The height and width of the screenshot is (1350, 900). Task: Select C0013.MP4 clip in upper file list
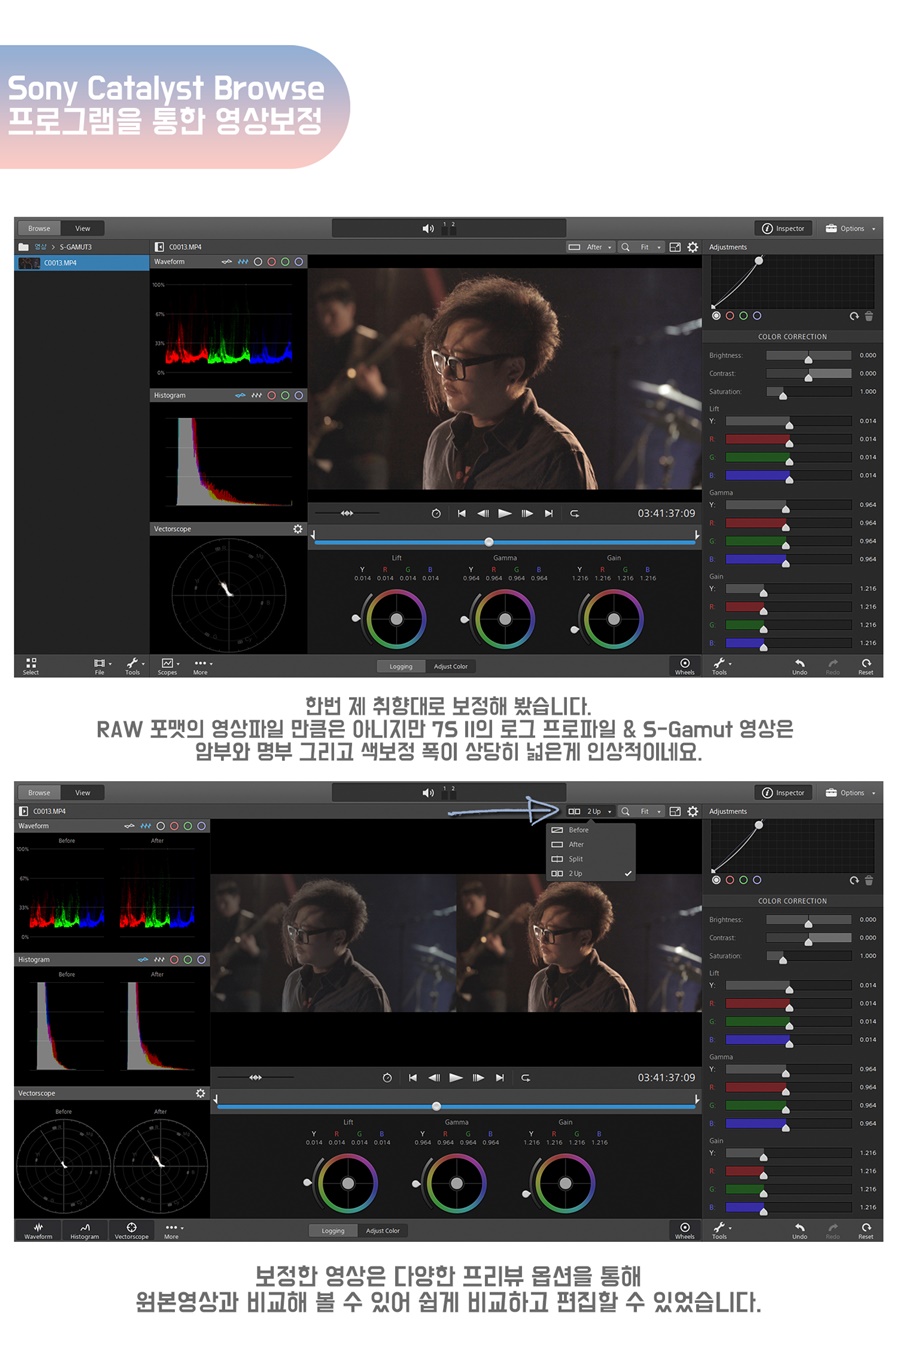[82, 263]
